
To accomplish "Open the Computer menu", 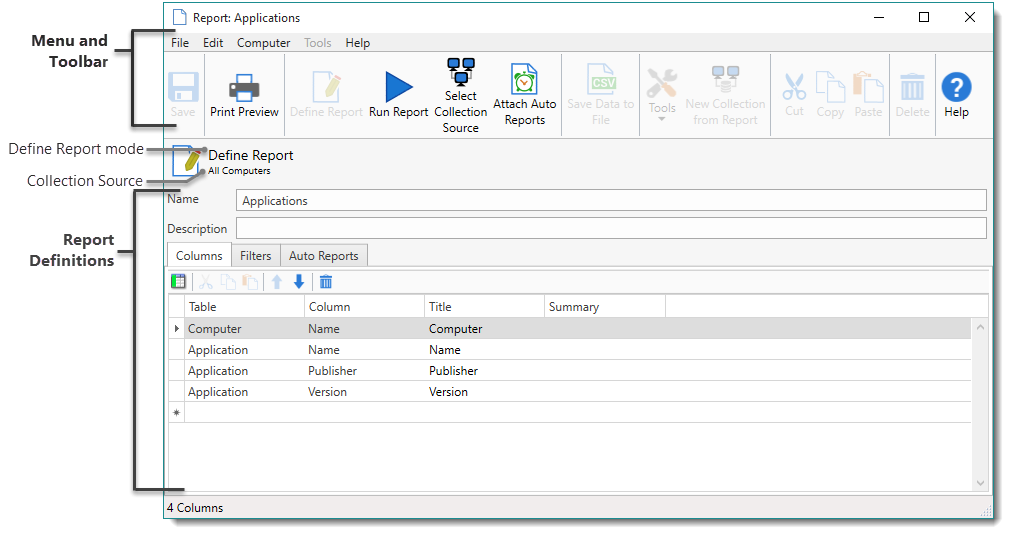I will [263, 43].
